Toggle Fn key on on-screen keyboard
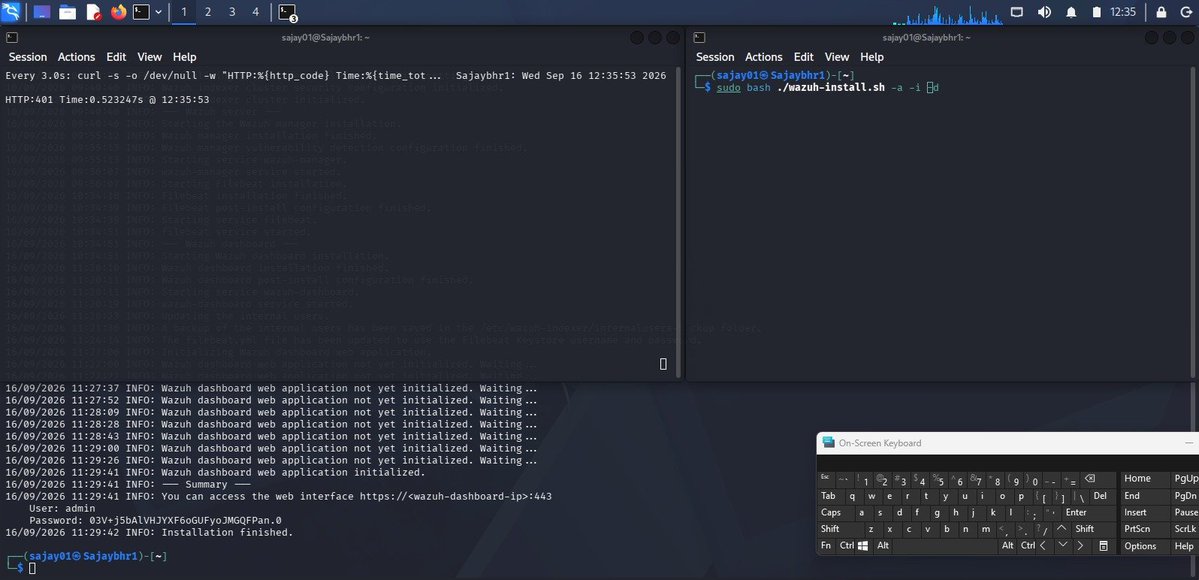Viewport: 1199px width, 580px height. click(x=826, y=546)
